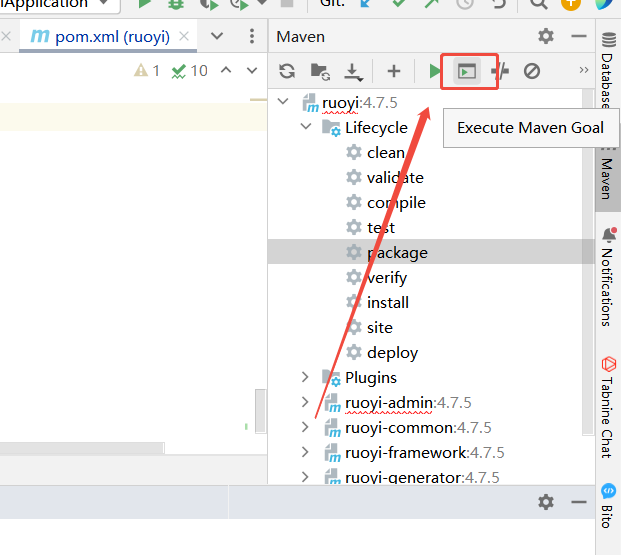Hide the Maven tool window
The height and width of the screenshot is (555, 621).
coord(579,36)
